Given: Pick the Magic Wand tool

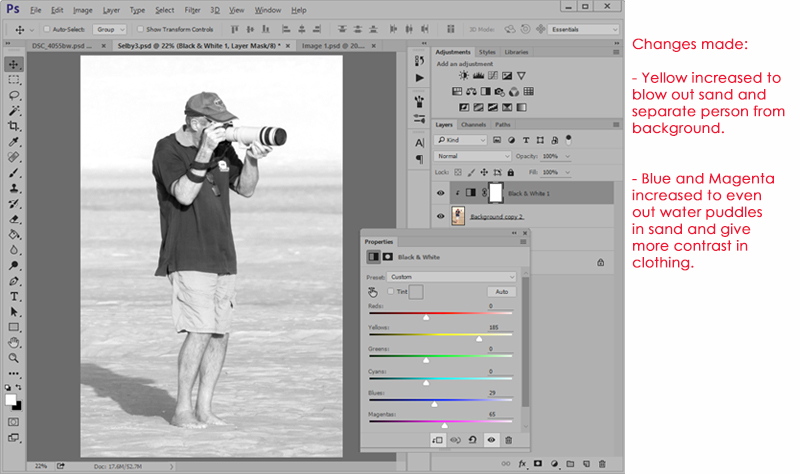Looking at the screenshot, I should 14,110.
